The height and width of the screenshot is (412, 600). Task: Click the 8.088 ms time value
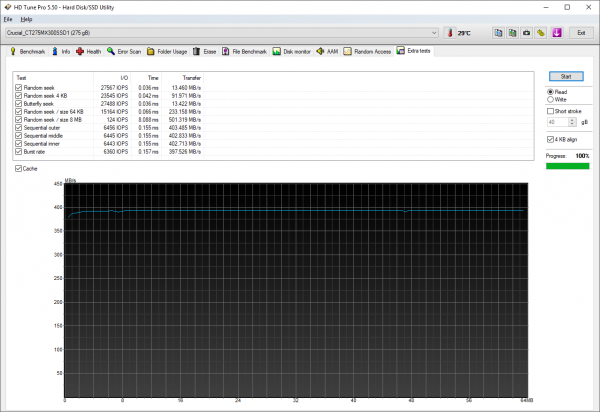[x=148, y=120]
